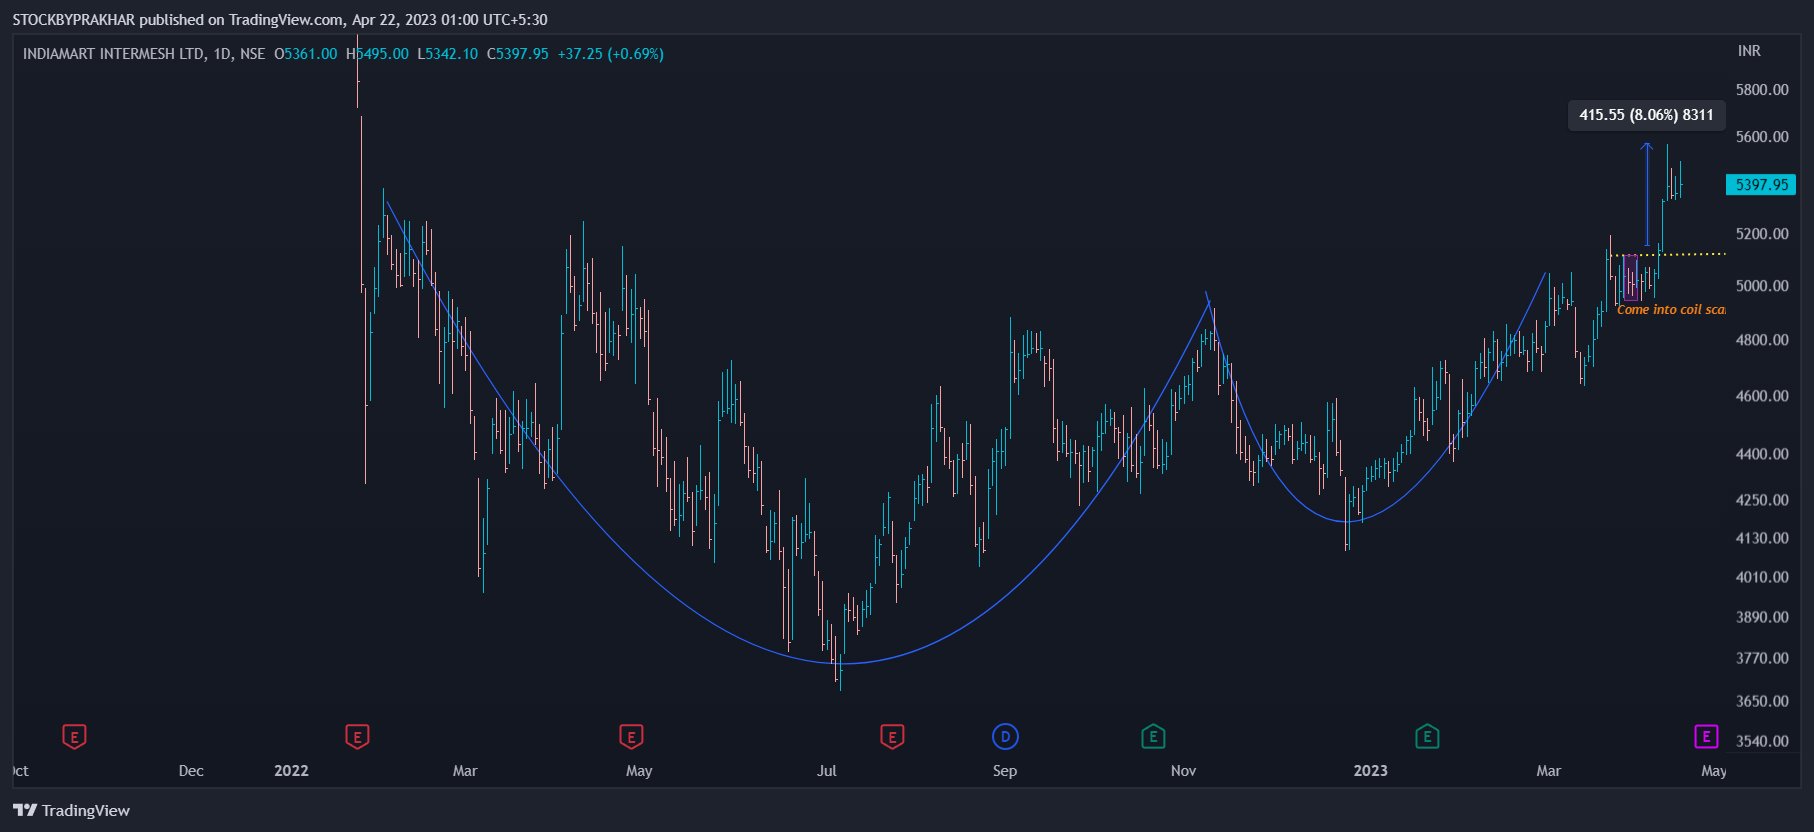
Task: Select the 415.55 (8.06%) measurement label
Action: [1646, 115]
